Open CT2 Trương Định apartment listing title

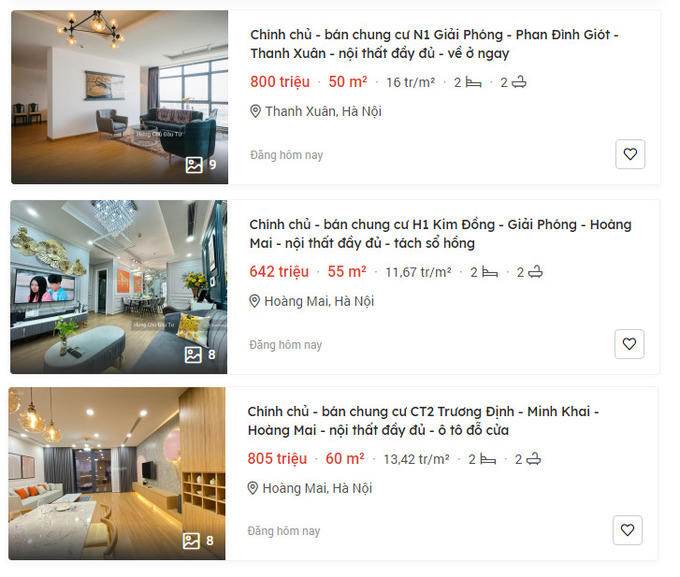(423, 421)
